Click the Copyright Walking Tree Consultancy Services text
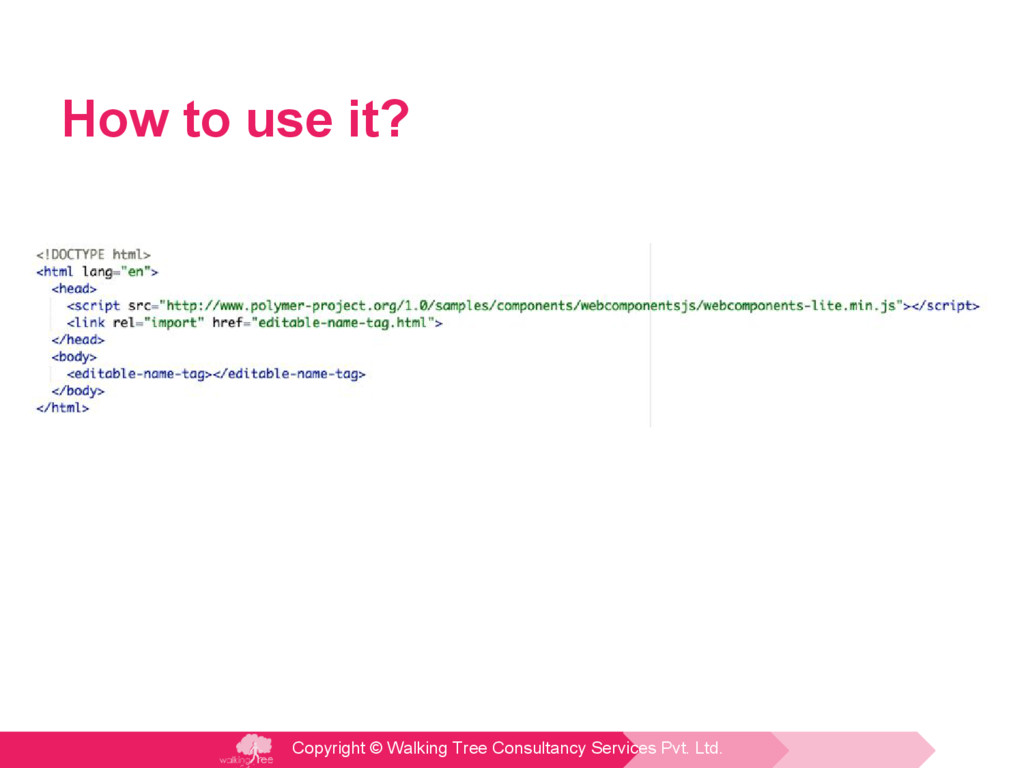Image resolution: width=1024 pixels, height=768 pixels. [507, 748]
